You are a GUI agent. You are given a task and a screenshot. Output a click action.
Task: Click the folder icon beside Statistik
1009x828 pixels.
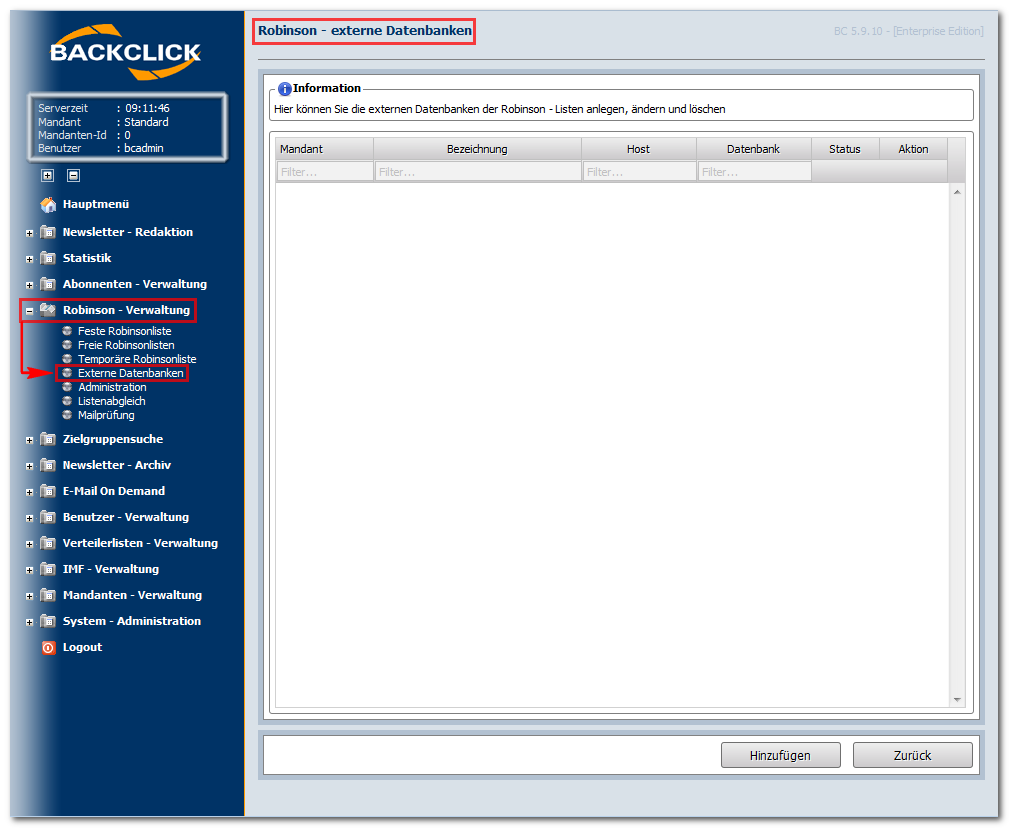click(x=48, y=258)
